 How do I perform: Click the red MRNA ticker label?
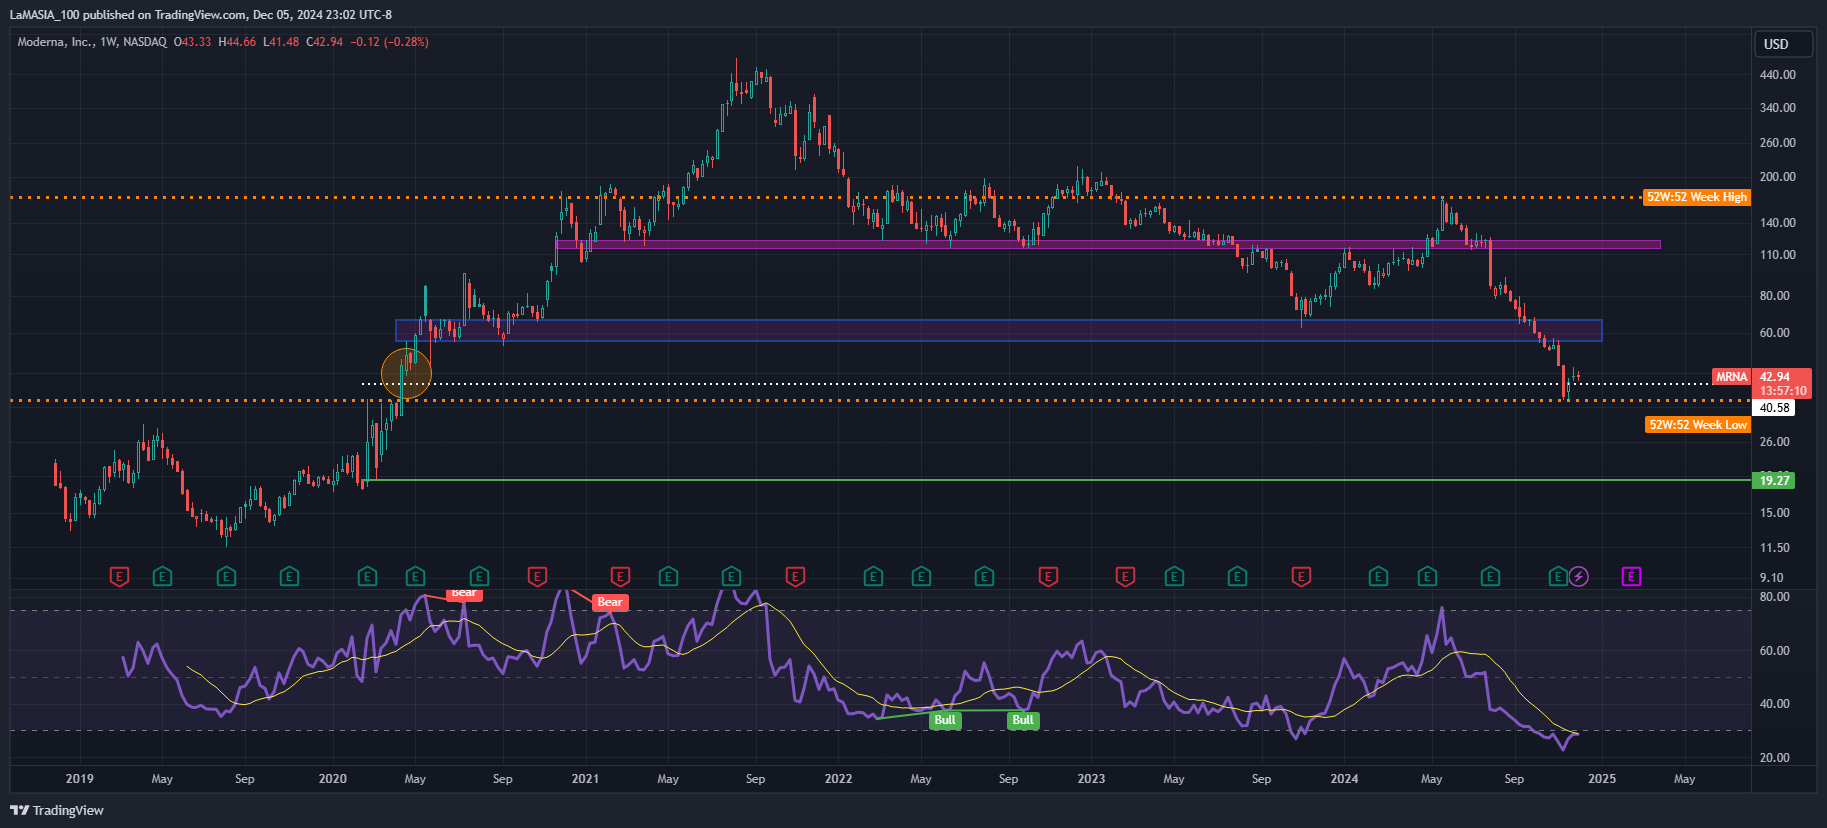(1731, 377)
